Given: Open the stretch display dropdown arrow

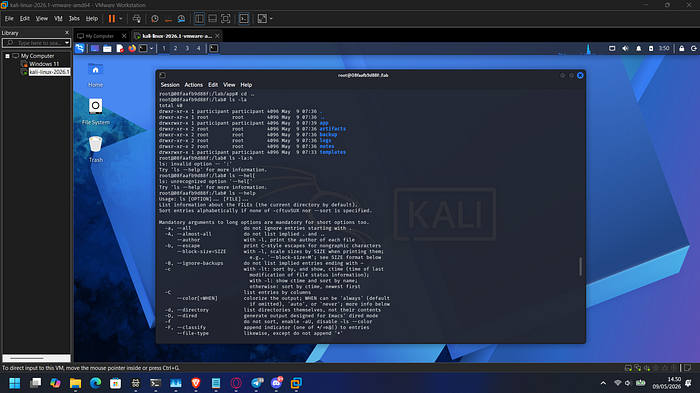Looking at the screenshot, I should [x=271, y=19].
